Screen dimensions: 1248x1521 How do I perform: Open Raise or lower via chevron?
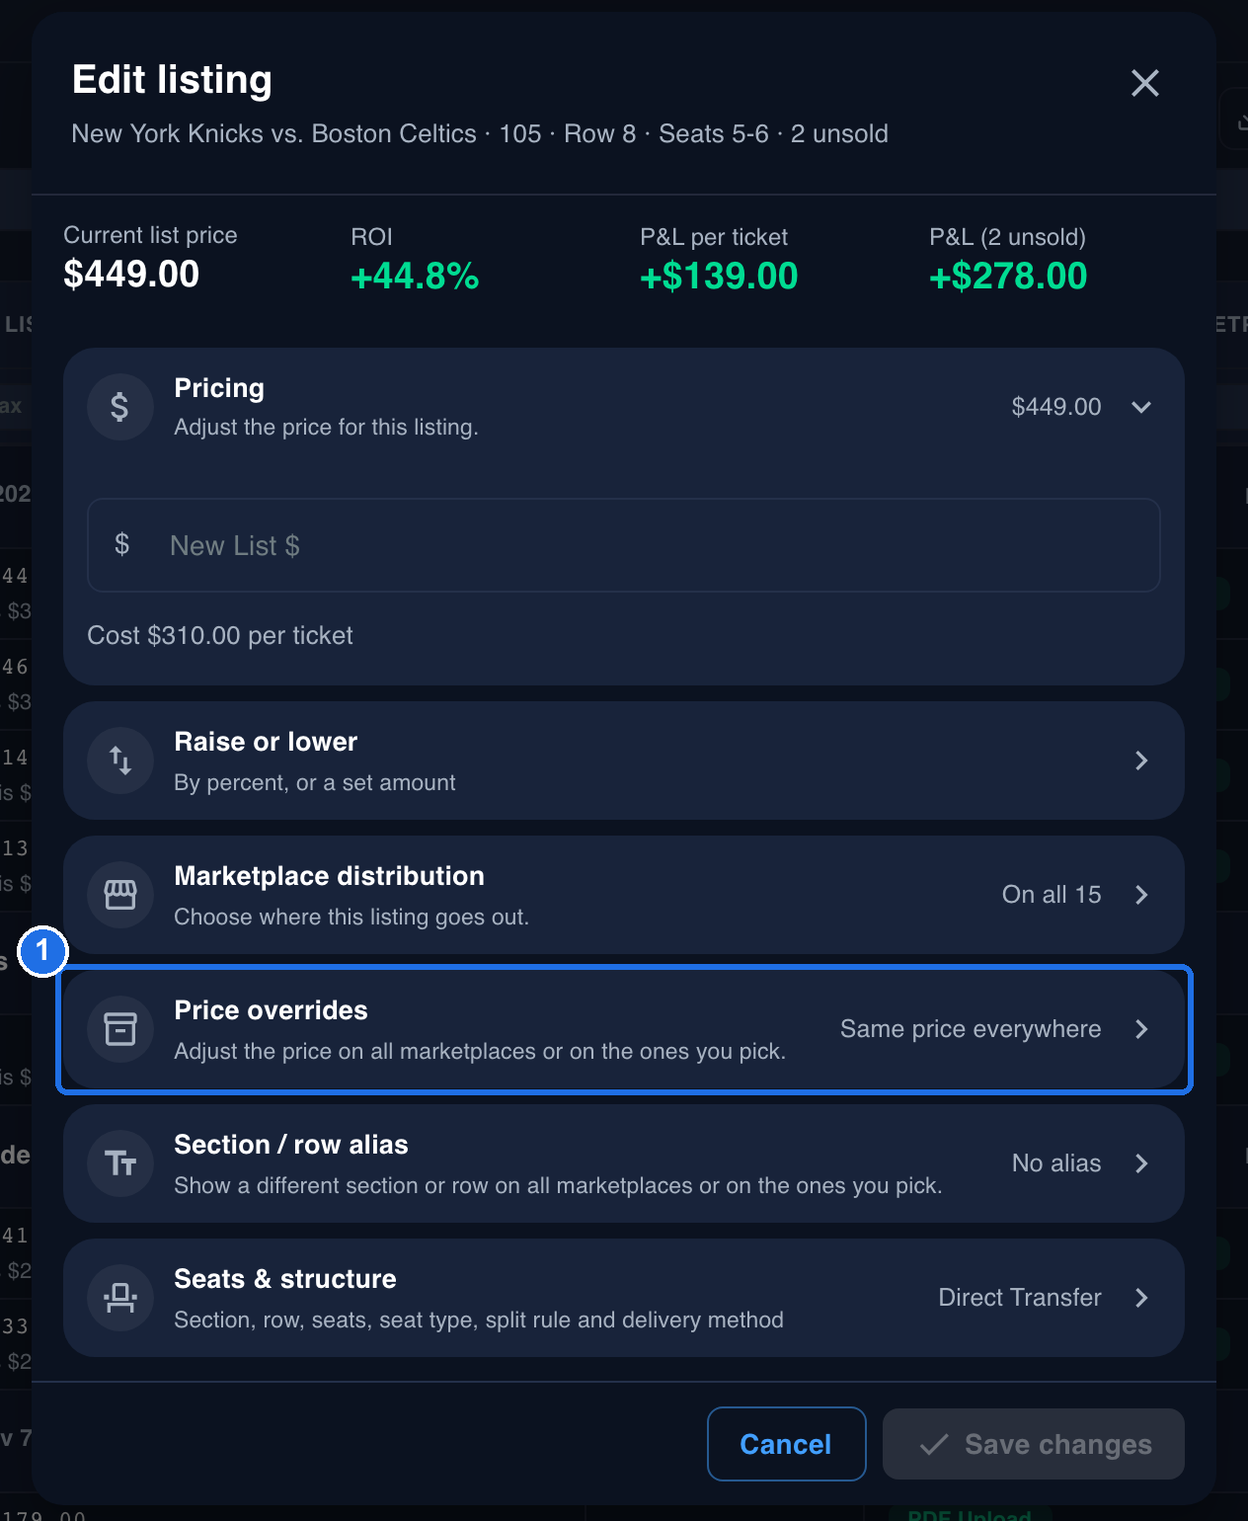click(x=1141, y=761)
